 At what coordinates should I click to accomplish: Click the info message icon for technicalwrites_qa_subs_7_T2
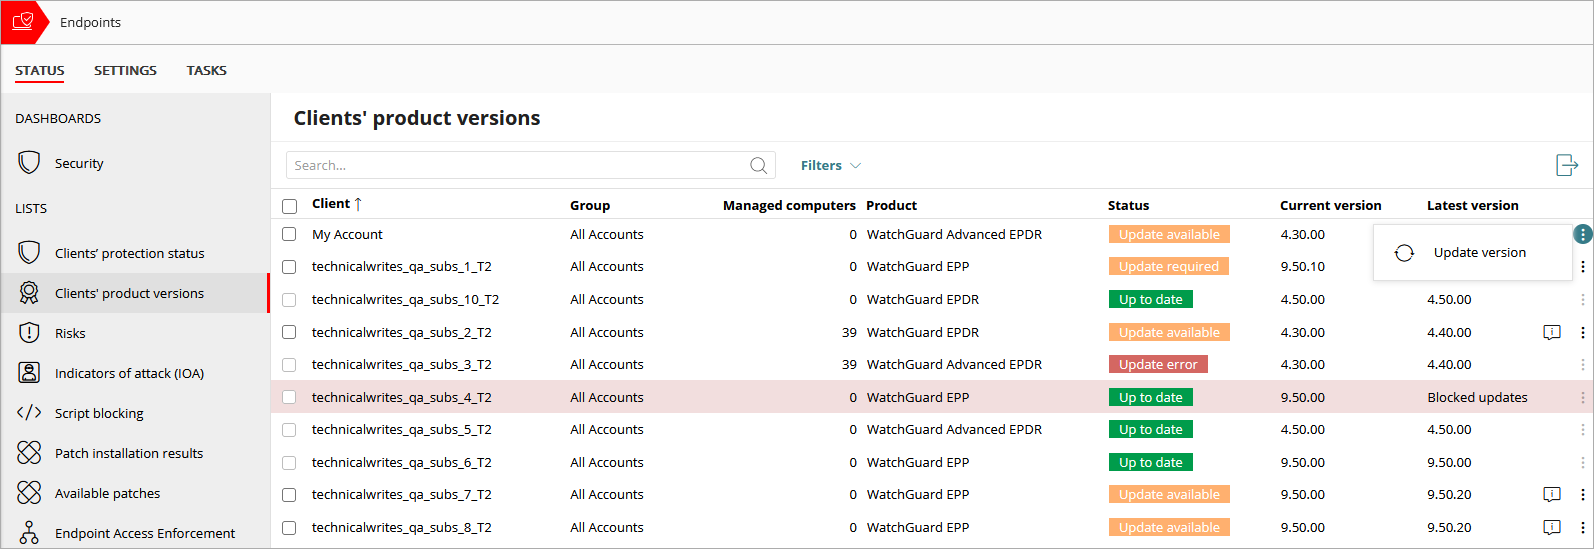coord(1552,494)
